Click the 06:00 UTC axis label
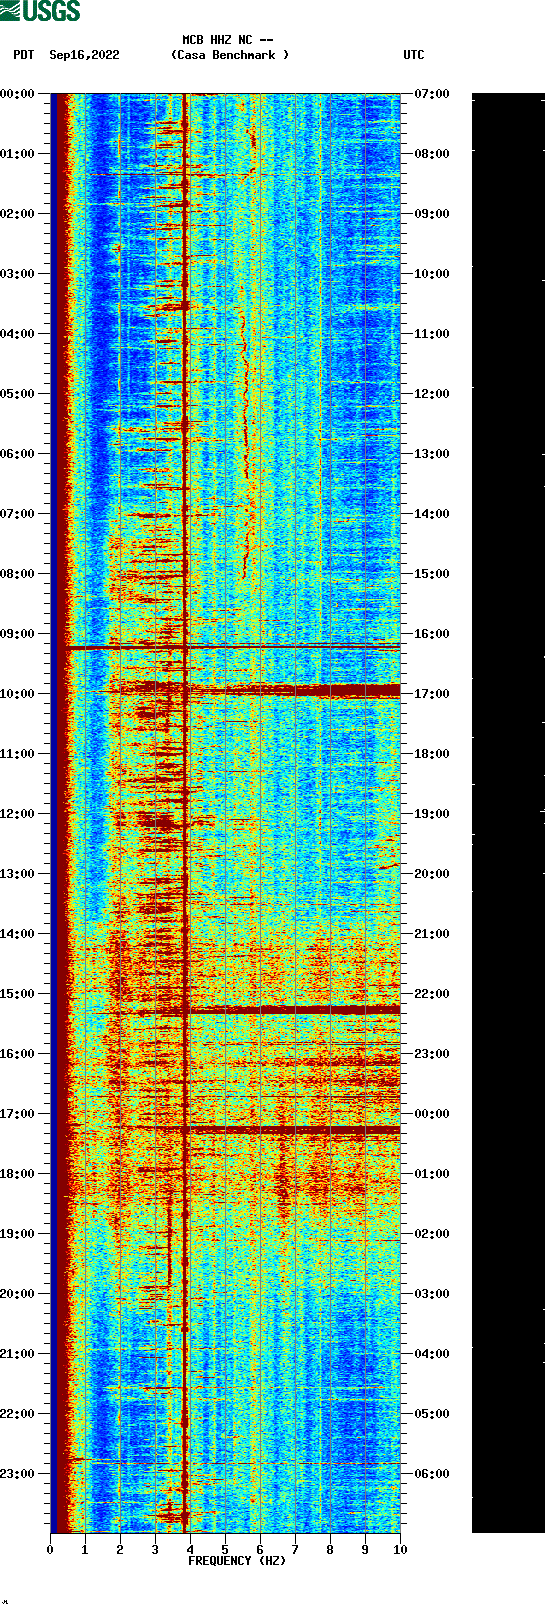 pos(432,1474)
